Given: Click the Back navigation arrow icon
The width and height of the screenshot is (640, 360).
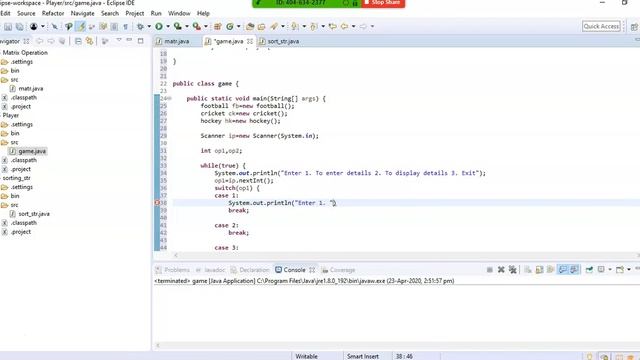Looking at the screenshot, I should 344,27.
